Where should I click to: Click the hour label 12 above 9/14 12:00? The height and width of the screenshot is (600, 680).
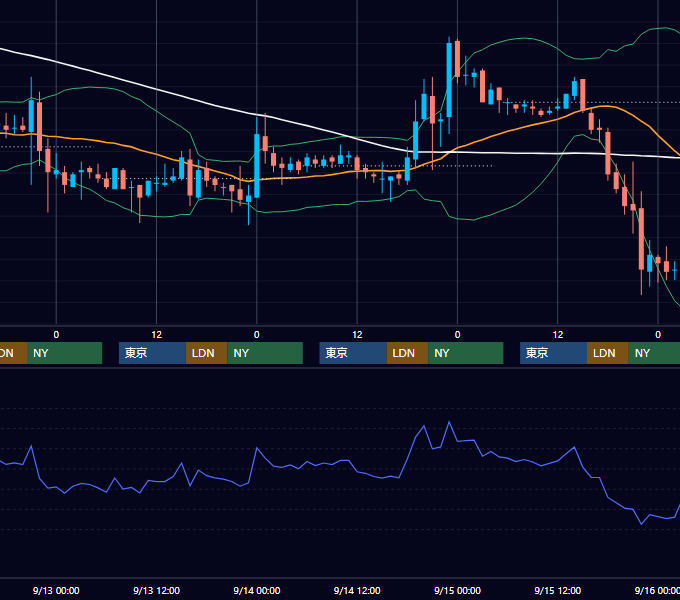tap(357, 335)
